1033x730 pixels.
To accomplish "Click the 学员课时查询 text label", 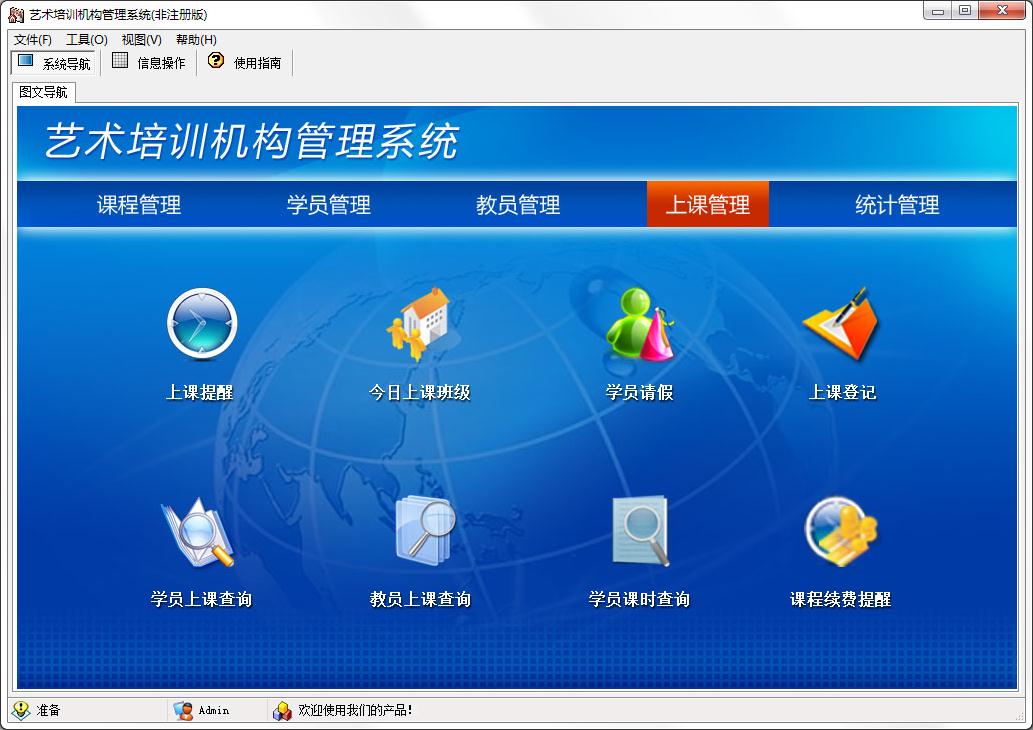I will tap(639, 599).
